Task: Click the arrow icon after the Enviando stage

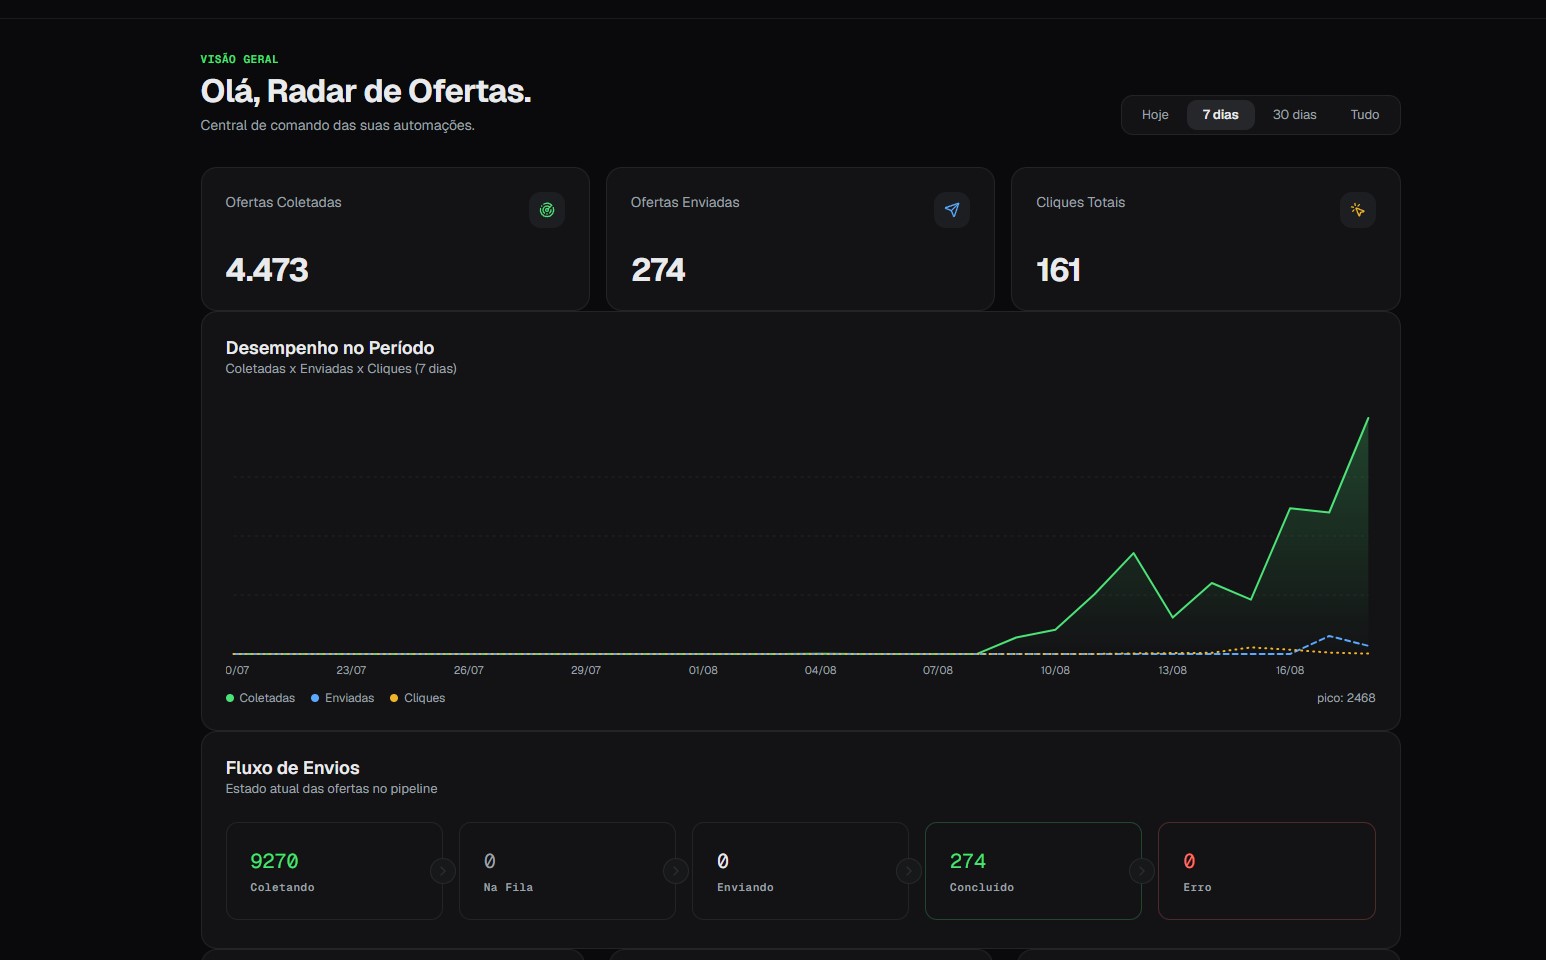Action: click(909, 871)
